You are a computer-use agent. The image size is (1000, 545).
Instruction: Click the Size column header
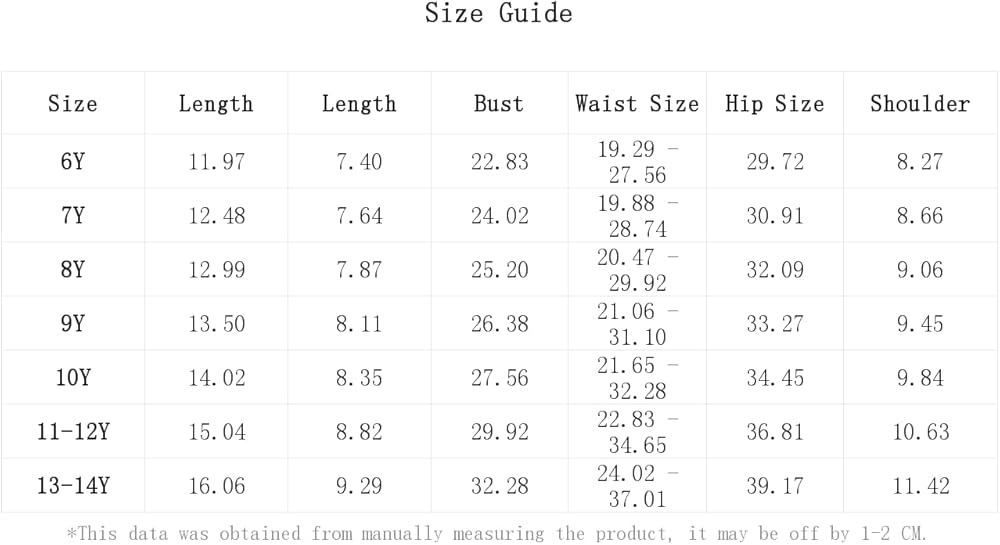point(73,104)
